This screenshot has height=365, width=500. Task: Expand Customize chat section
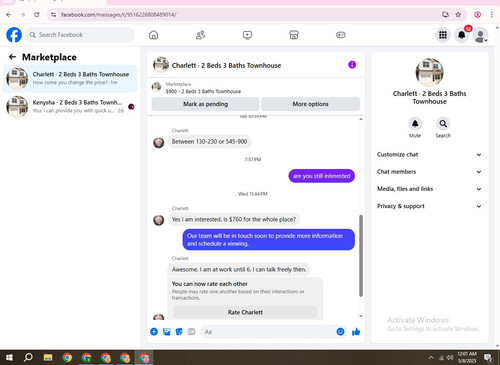pyautogui.click(x=429, y=155)
